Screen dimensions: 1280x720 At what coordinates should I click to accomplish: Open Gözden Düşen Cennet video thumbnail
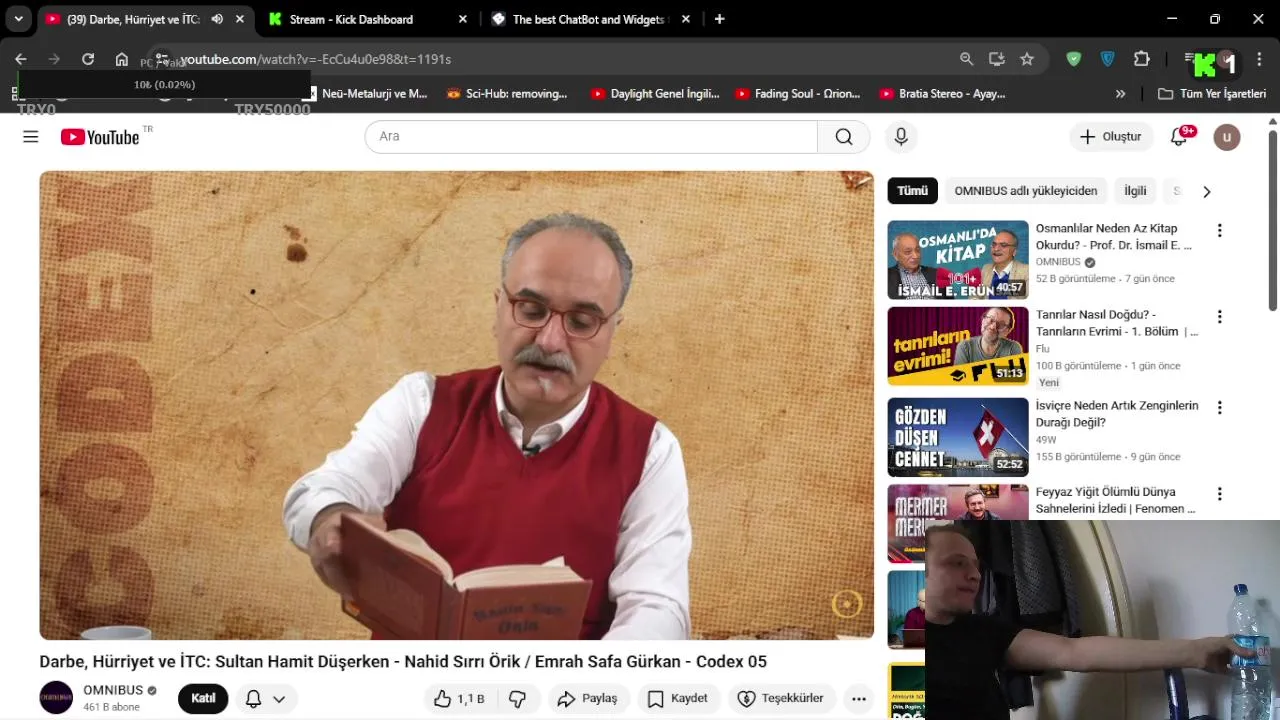pos(958,437)
